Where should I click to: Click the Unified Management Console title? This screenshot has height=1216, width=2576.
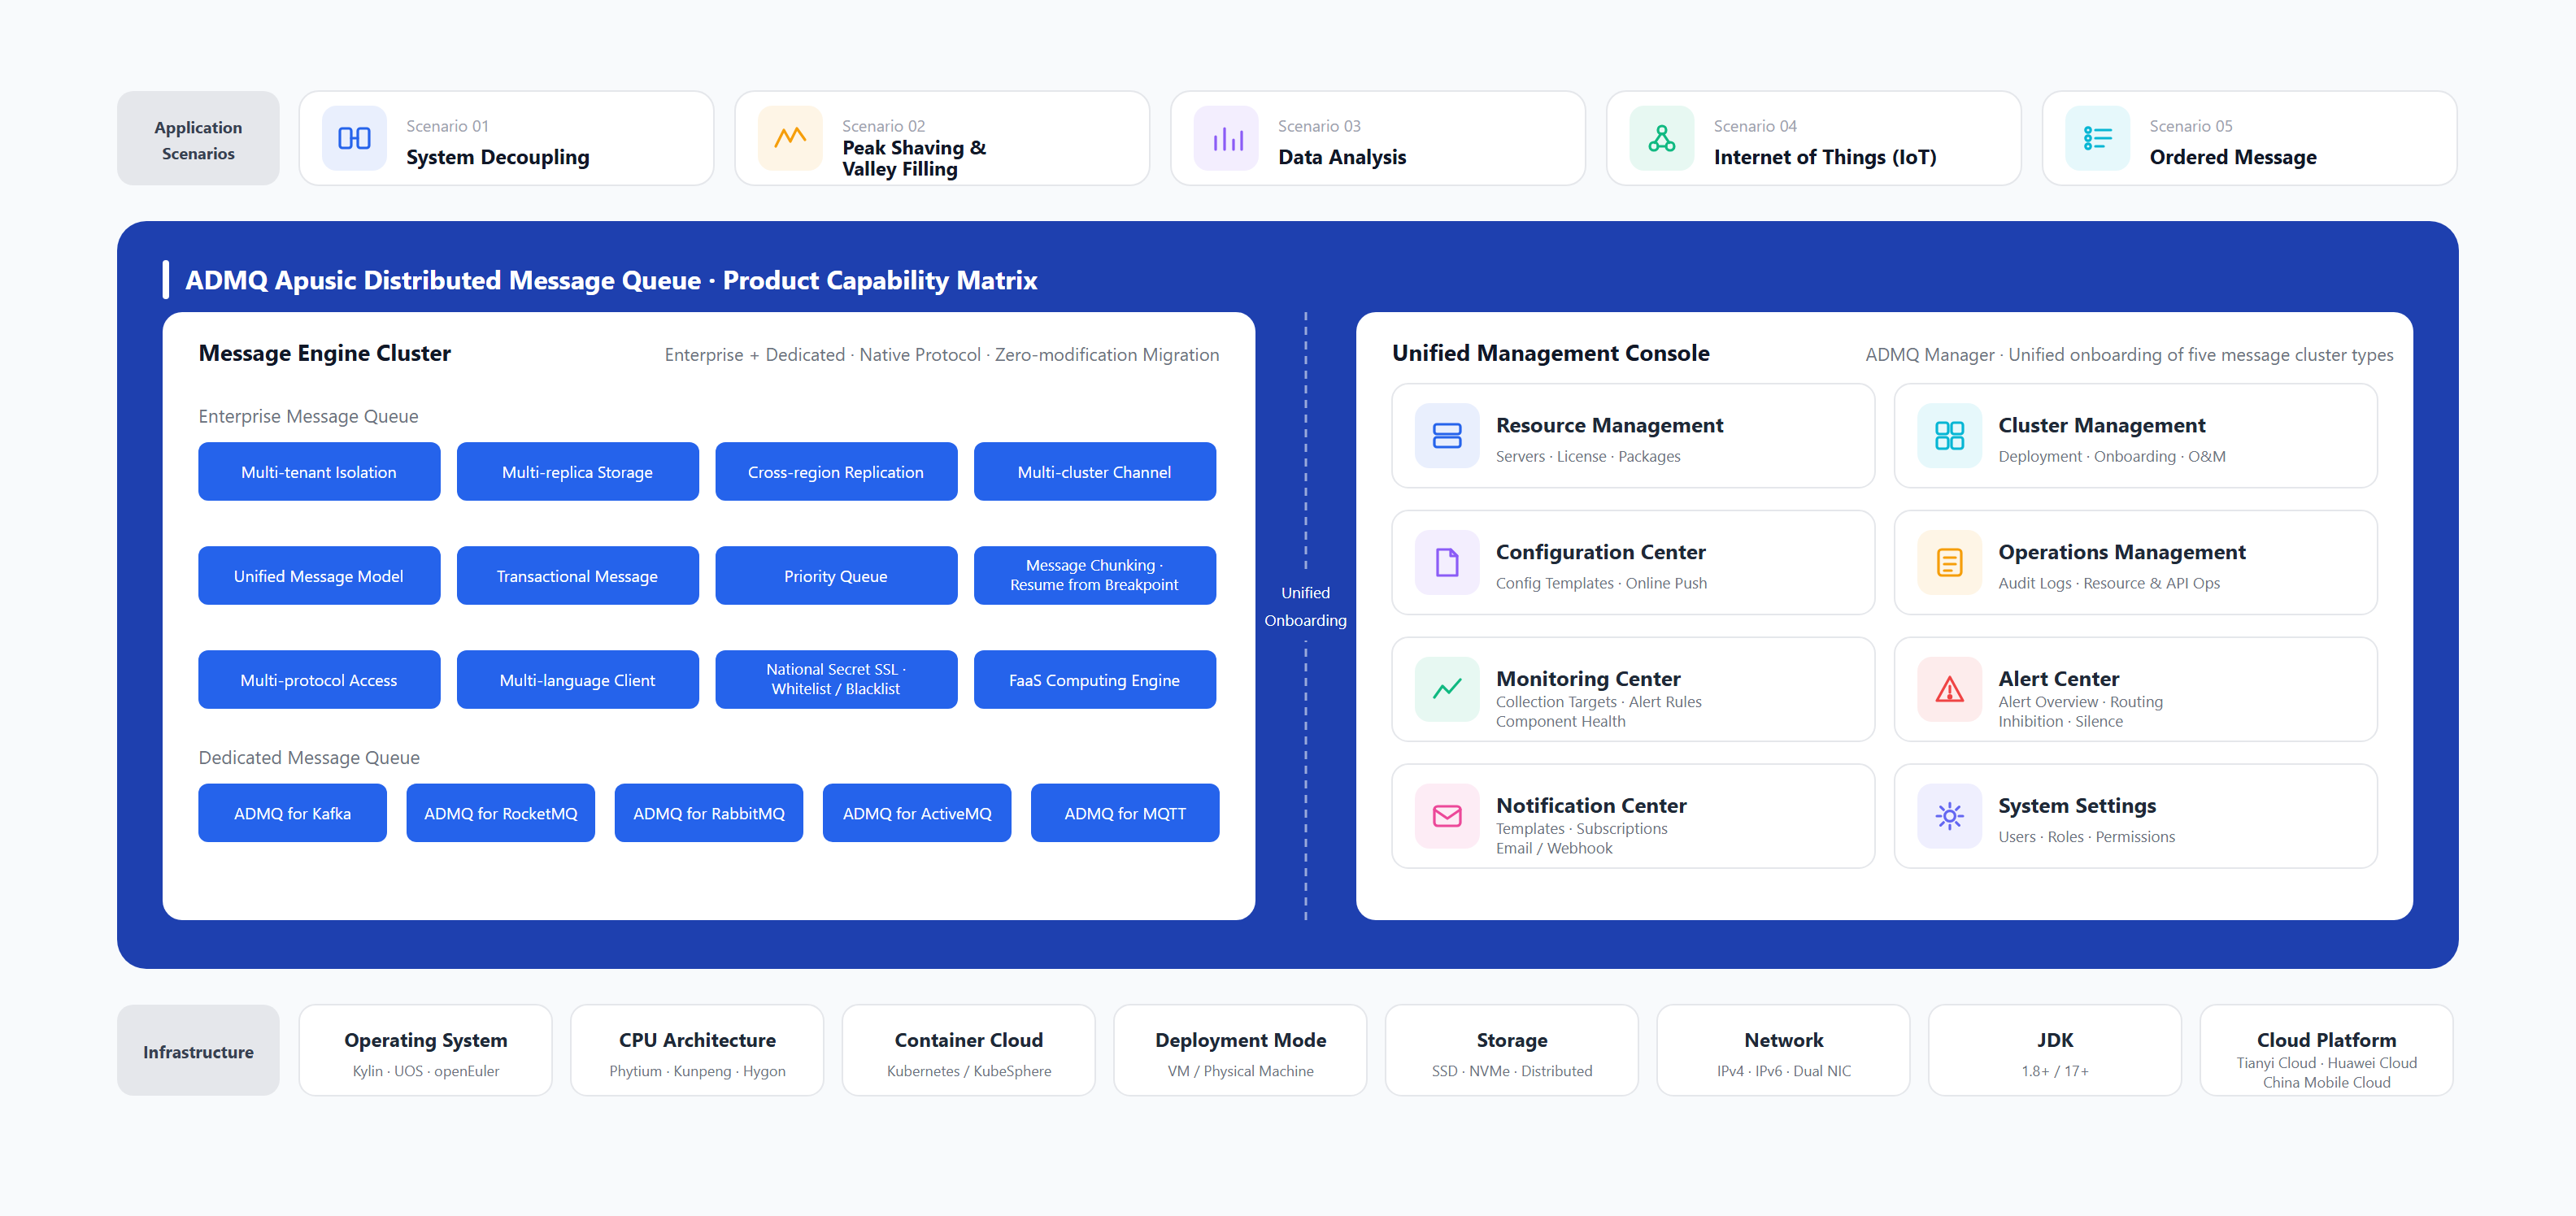(x=1550, y=353)
